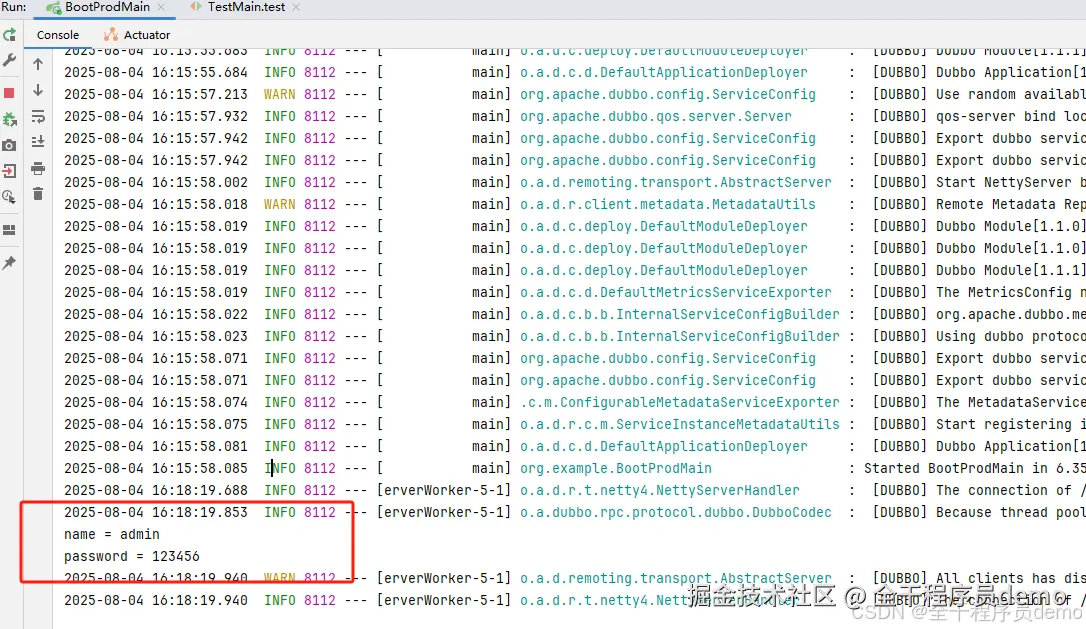Click the .c.m.ConfigurableMetadataServiceExporter logger name
Viewport: 1086px width, 629px height.
click(679, 402)
